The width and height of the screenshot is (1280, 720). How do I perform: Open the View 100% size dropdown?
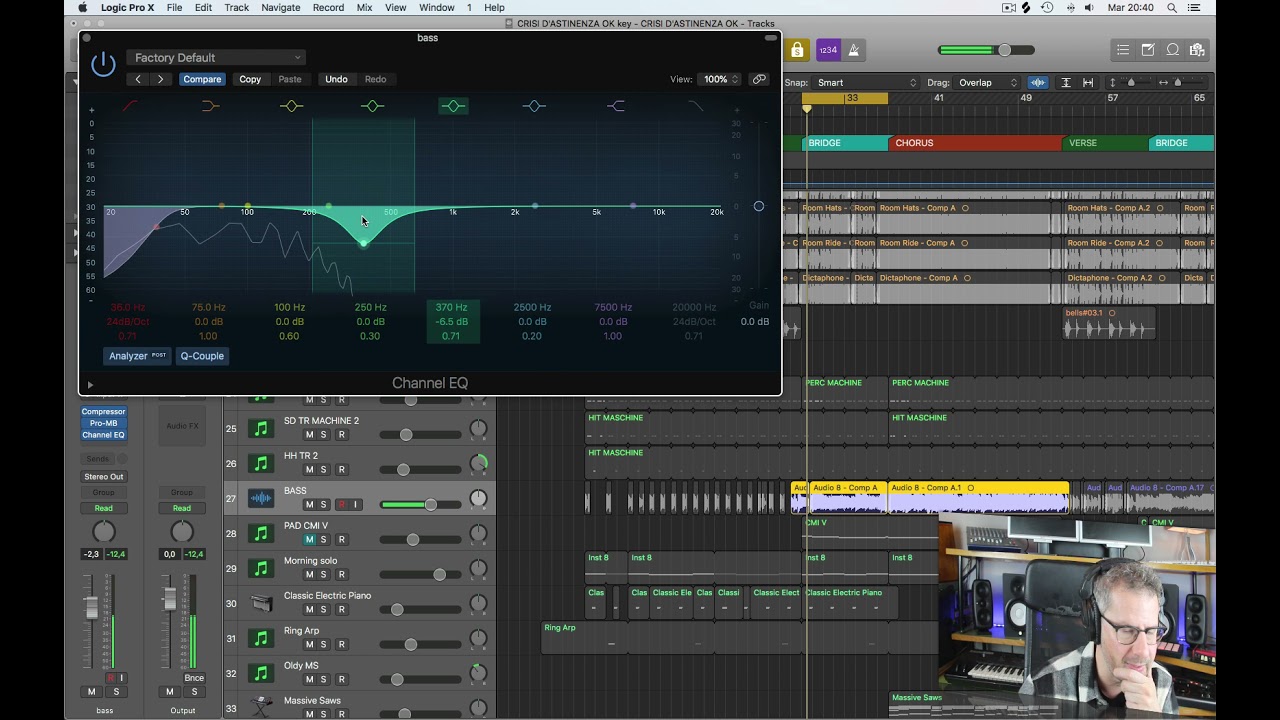click(x=718, y=79)
